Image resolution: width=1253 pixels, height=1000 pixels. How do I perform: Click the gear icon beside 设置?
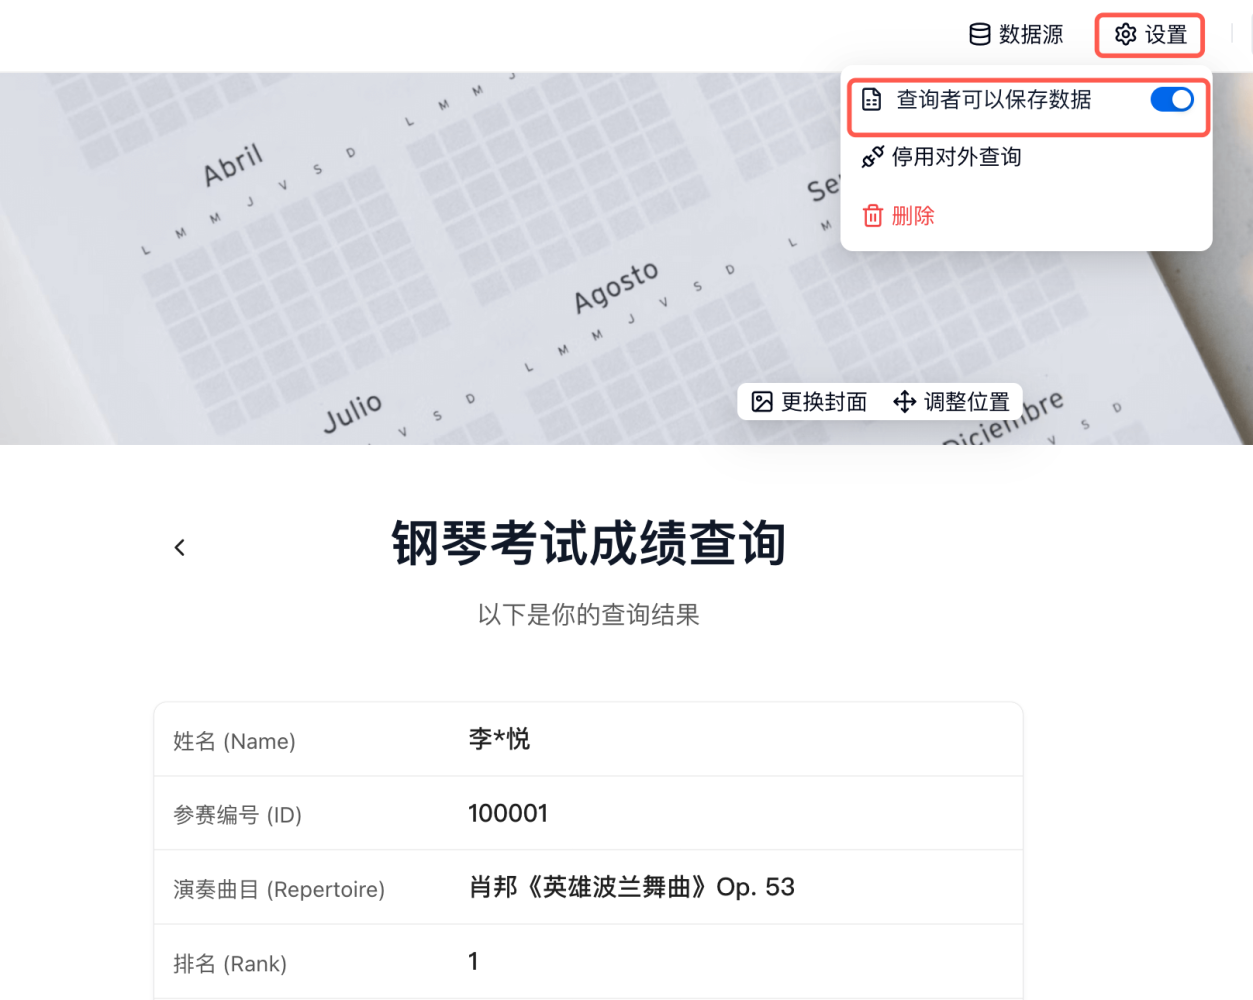click(x=1126, y=35)
